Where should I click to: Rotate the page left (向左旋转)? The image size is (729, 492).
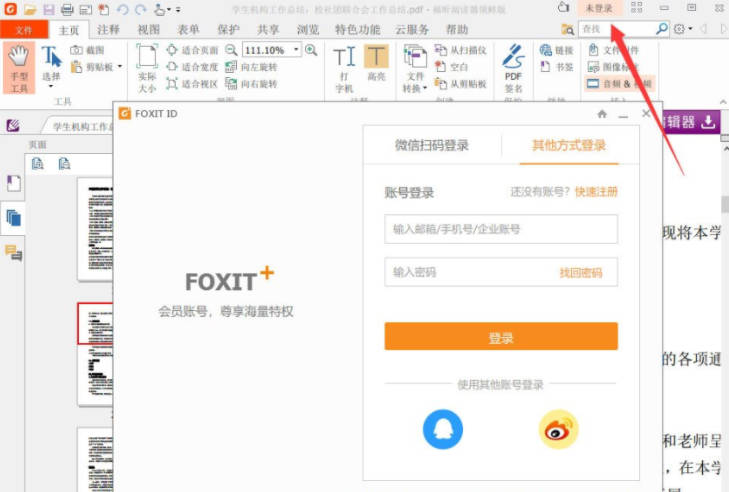[251, 67]
